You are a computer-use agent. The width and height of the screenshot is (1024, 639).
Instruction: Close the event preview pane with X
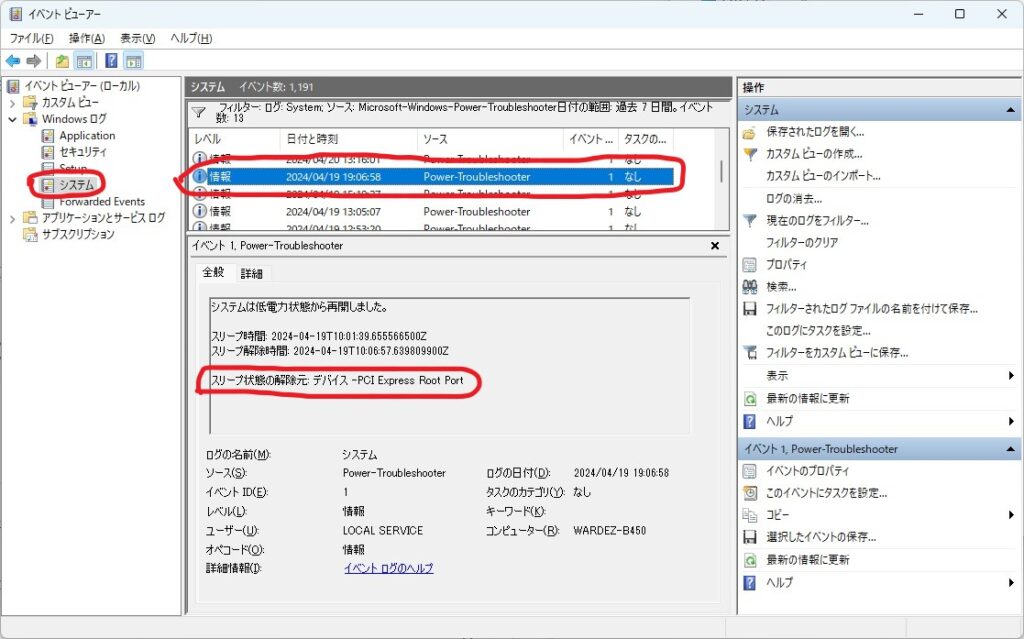pyautogui.click(x=715, y=245)
